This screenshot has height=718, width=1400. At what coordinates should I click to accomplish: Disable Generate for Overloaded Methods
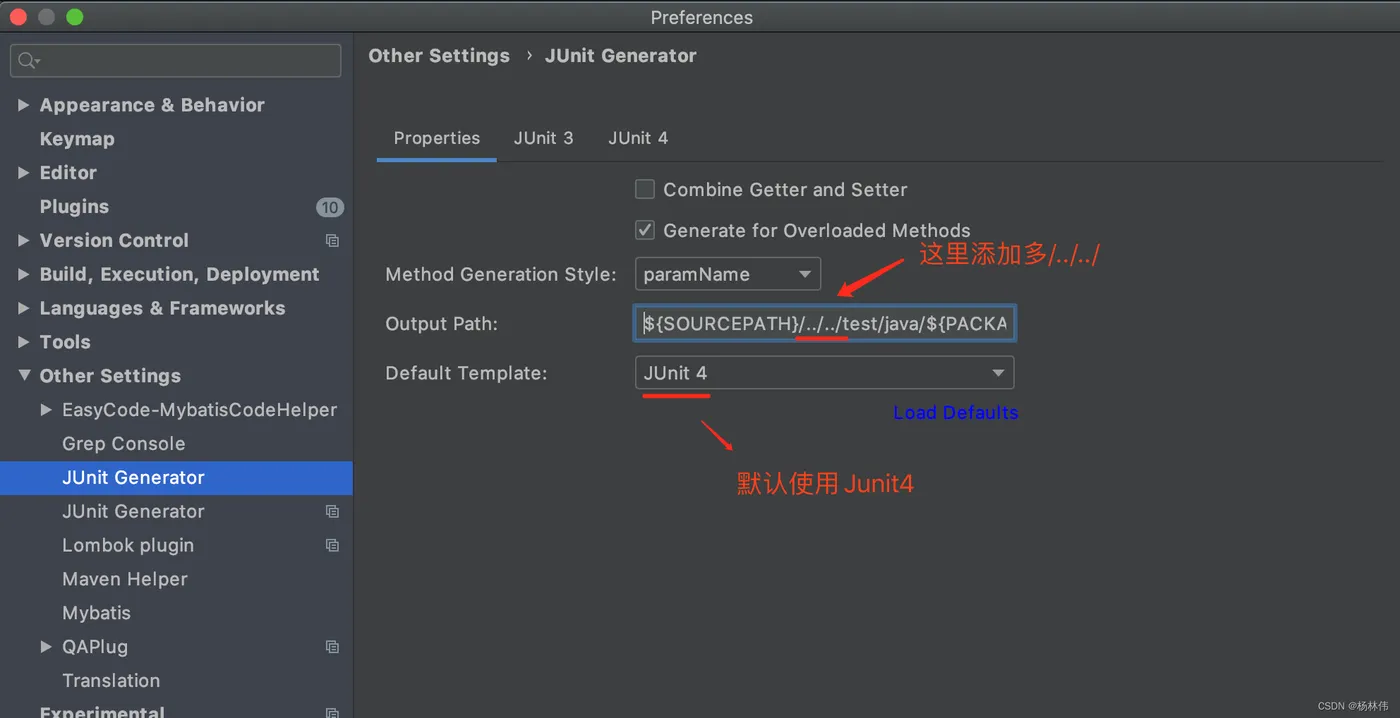pyautogui.click(x=645, y=230)
